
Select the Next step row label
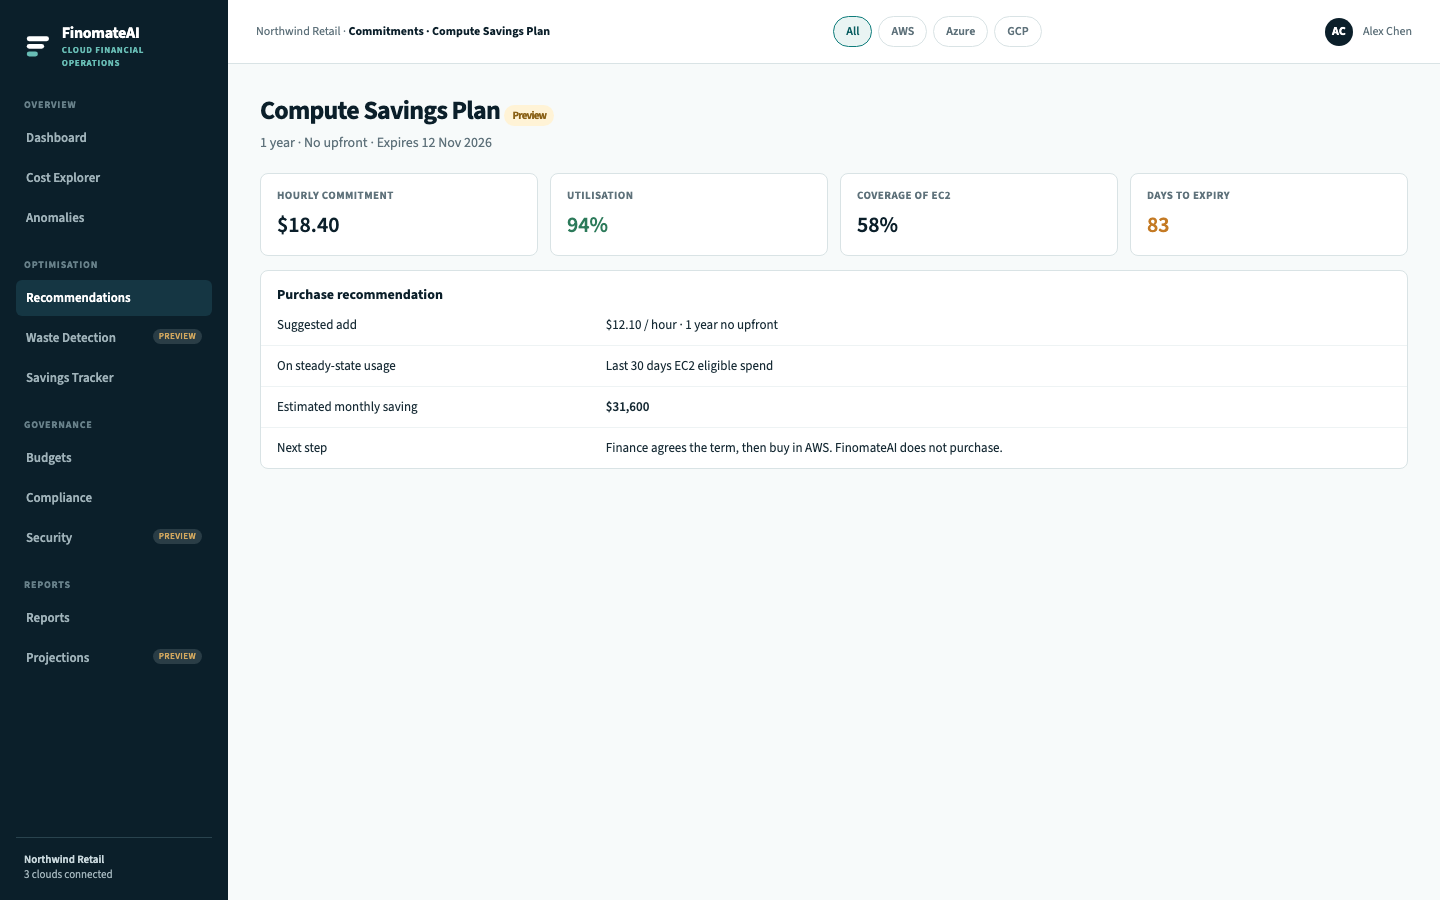click(302, 448)
